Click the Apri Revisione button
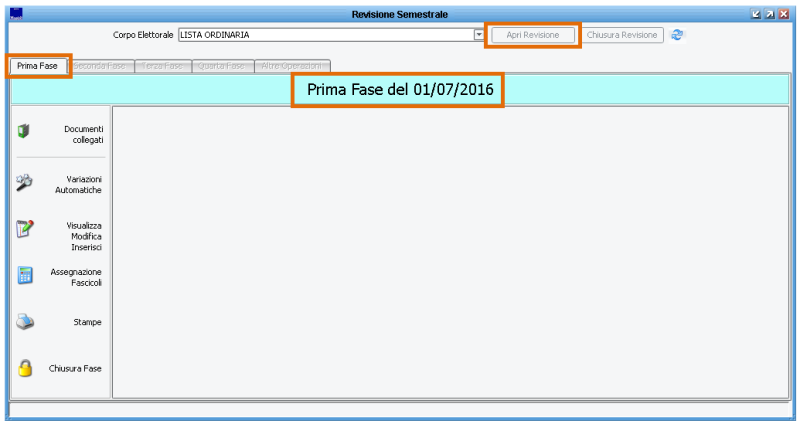 533,35
